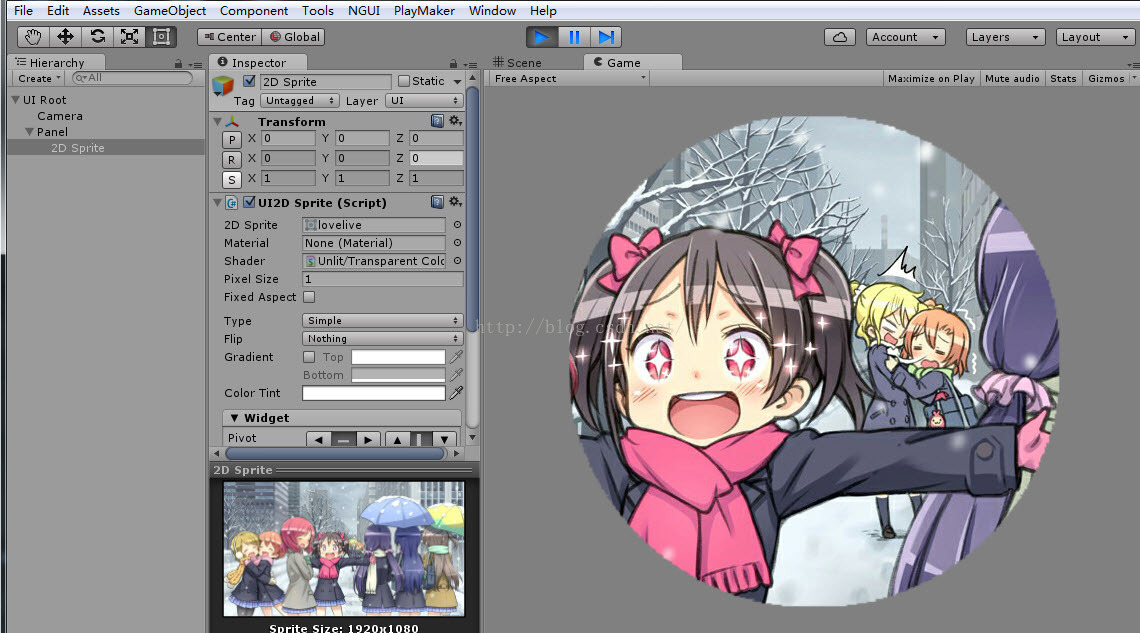
Task: Select the Move tool
Action: pos(65,36)
